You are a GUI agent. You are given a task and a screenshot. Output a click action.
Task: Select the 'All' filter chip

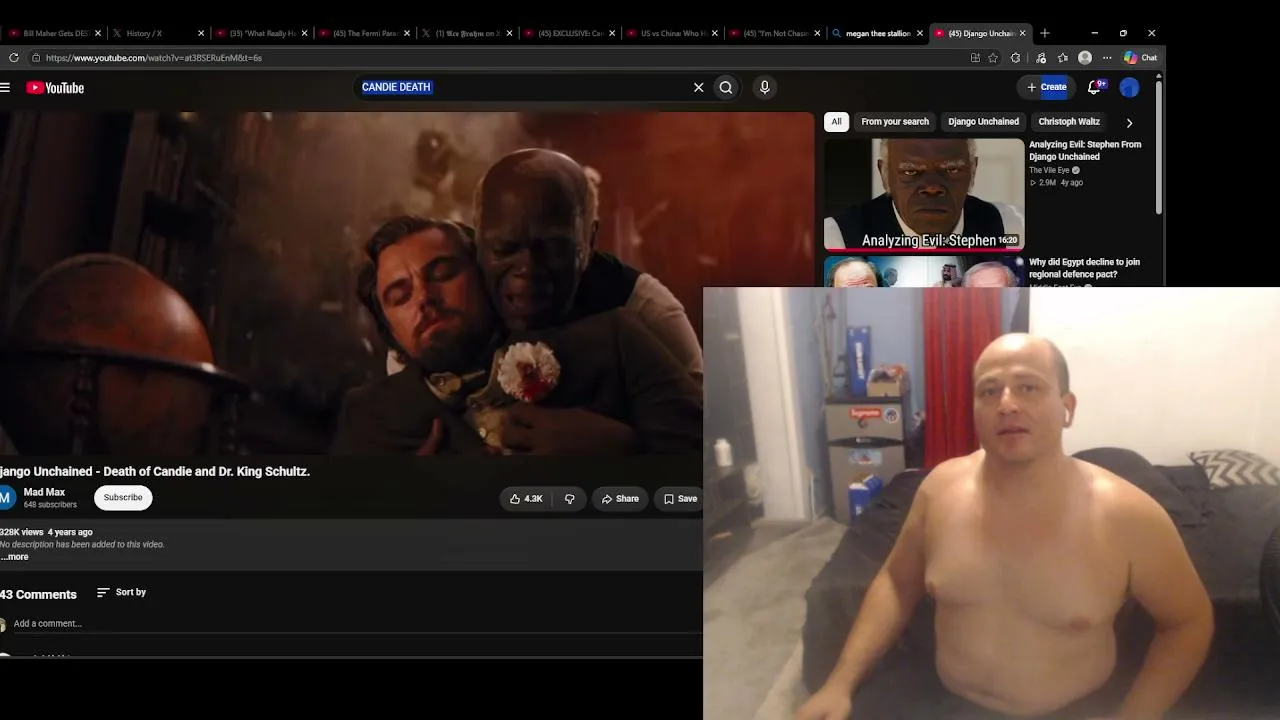(837, 122)
